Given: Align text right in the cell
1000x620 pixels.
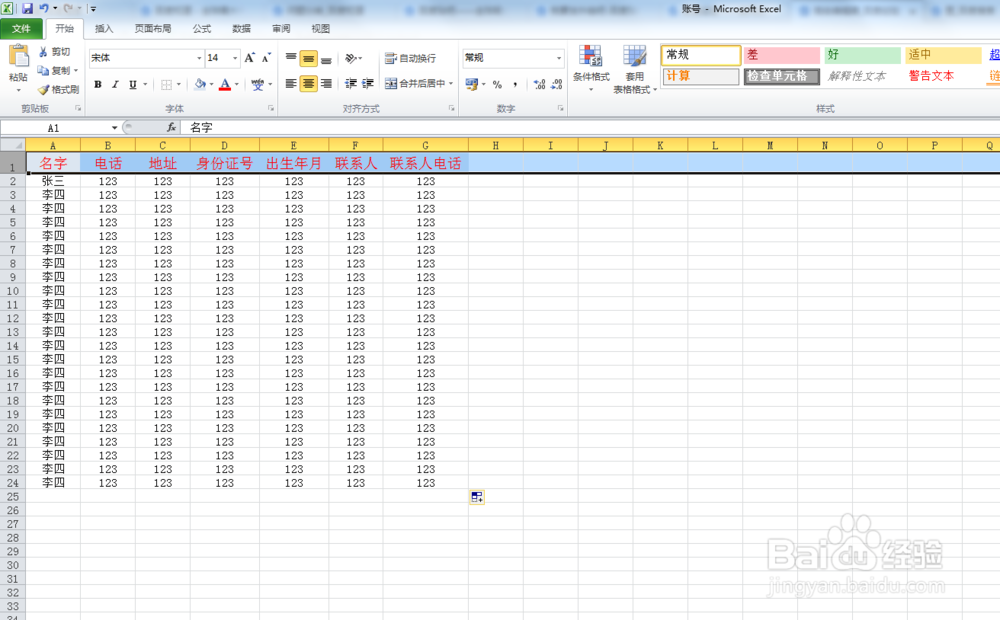Looking at the screenshot, I should [x=326, y=84].
